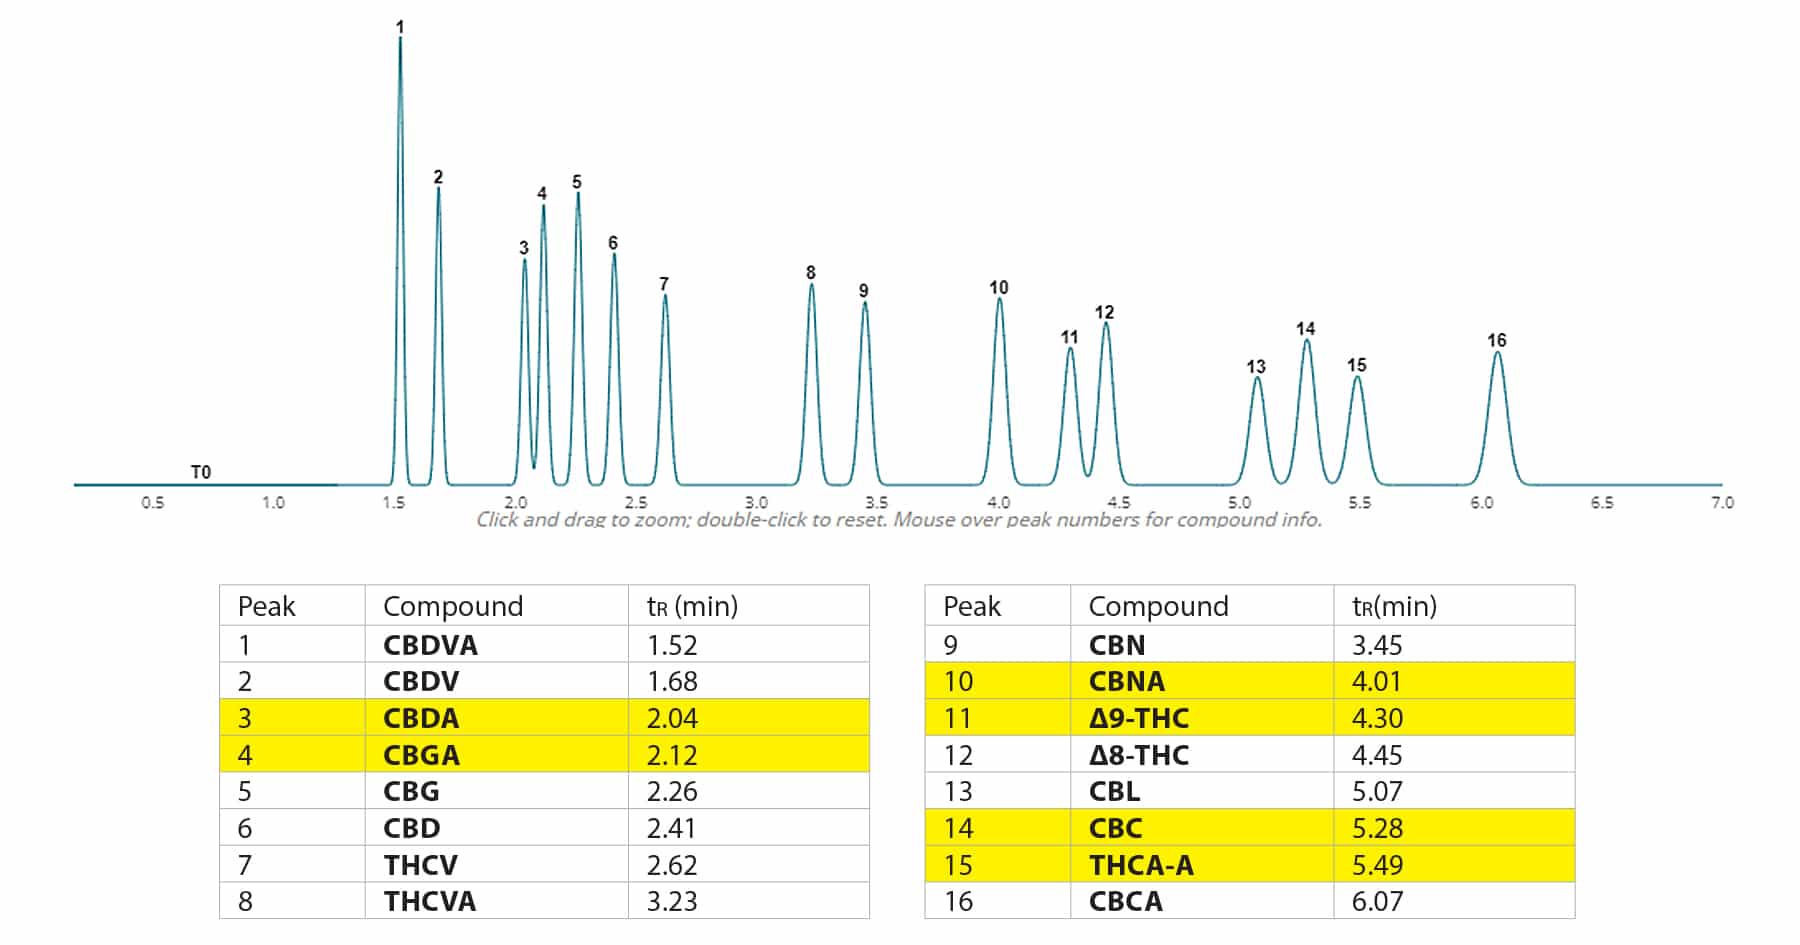Viewport: 1800px width, 945px height.
Task: Select the CBCA retention time 6.07
Action: click(1376, 901)
